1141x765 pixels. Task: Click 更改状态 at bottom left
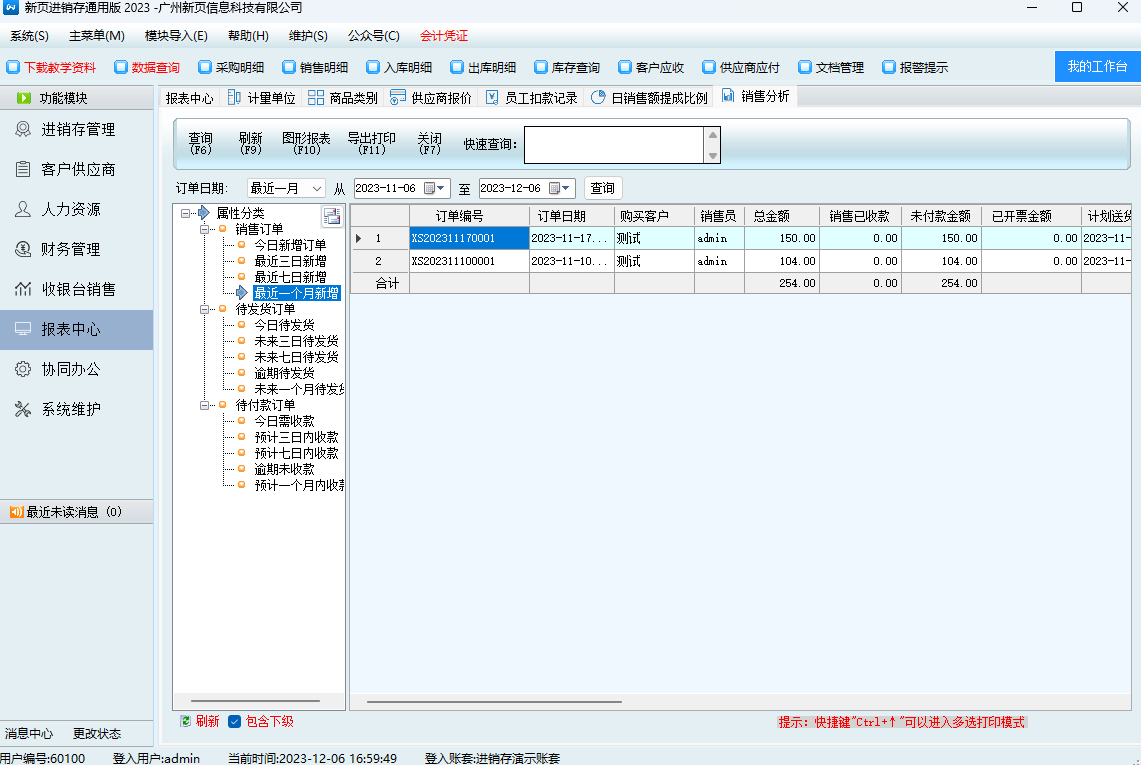97,734
